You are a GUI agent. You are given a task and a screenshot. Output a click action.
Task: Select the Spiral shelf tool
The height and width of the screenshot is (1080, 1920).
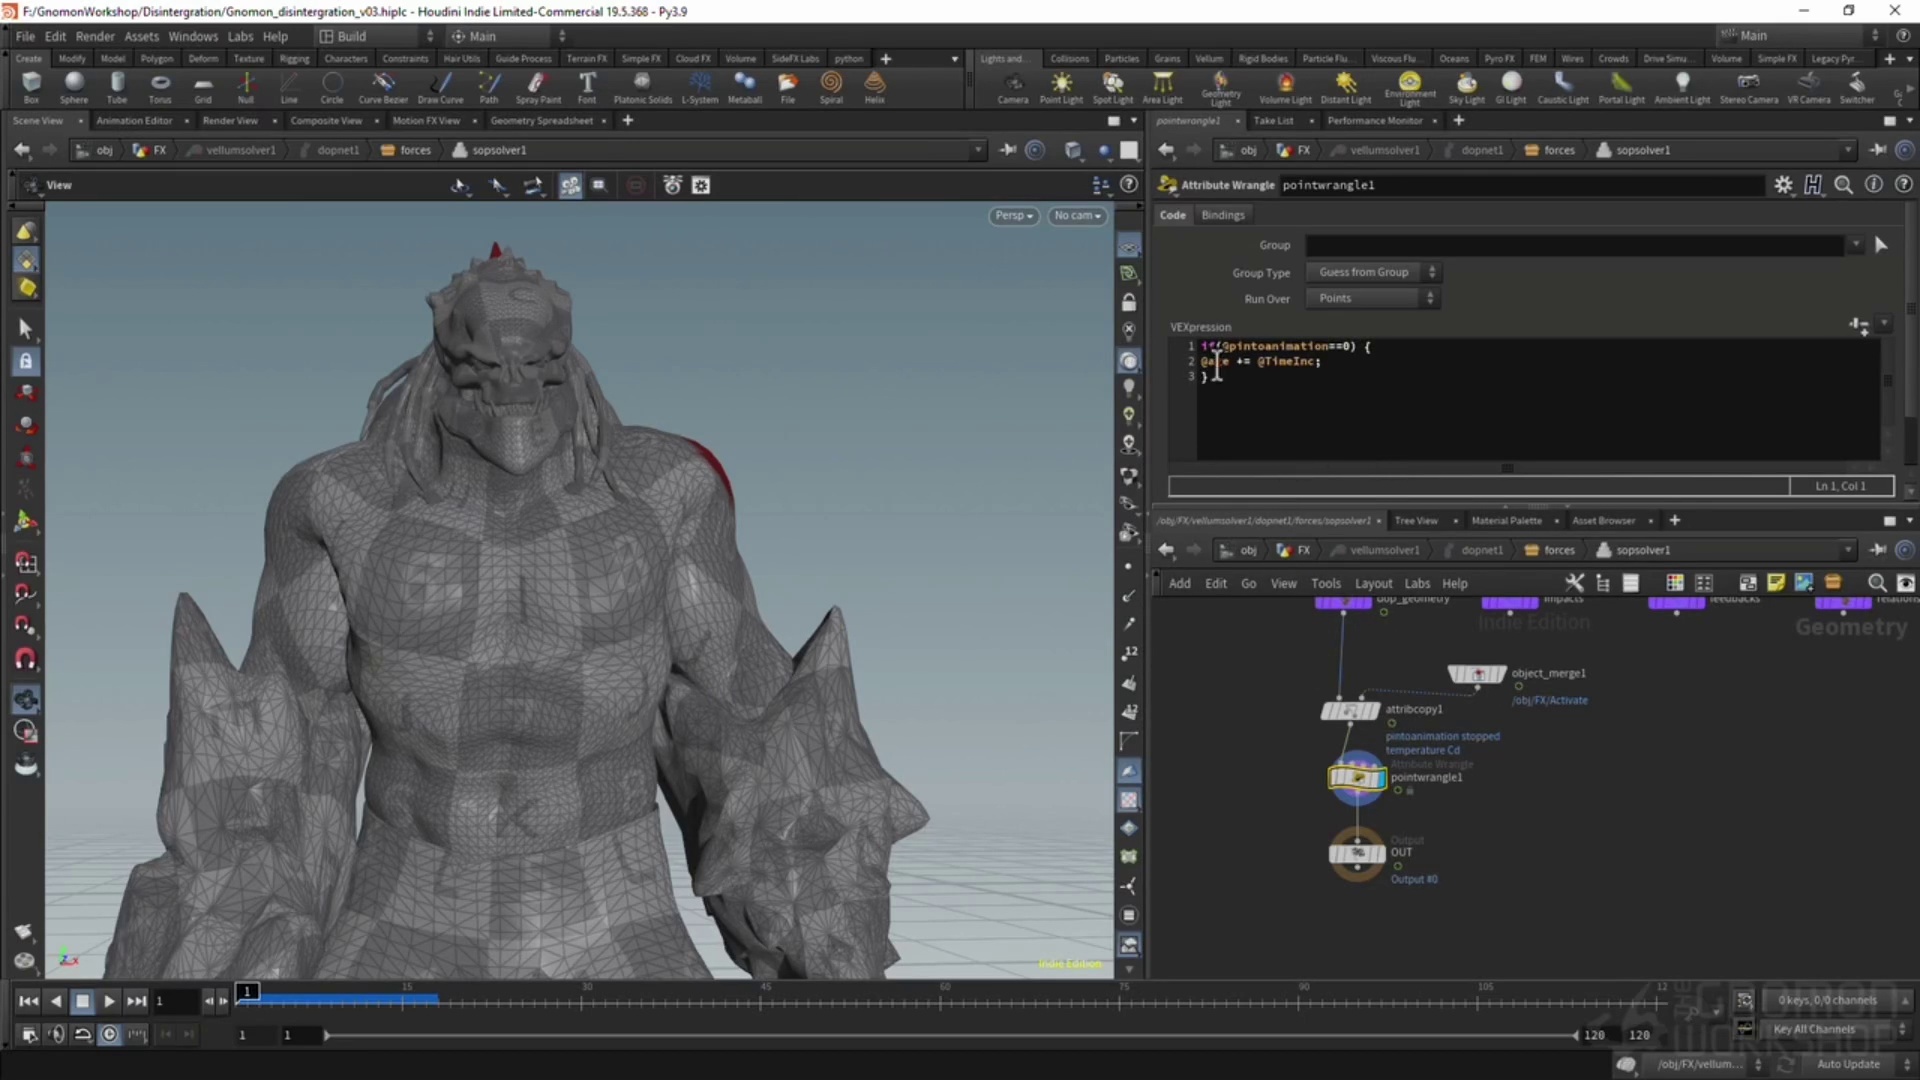tap(831, 87)
